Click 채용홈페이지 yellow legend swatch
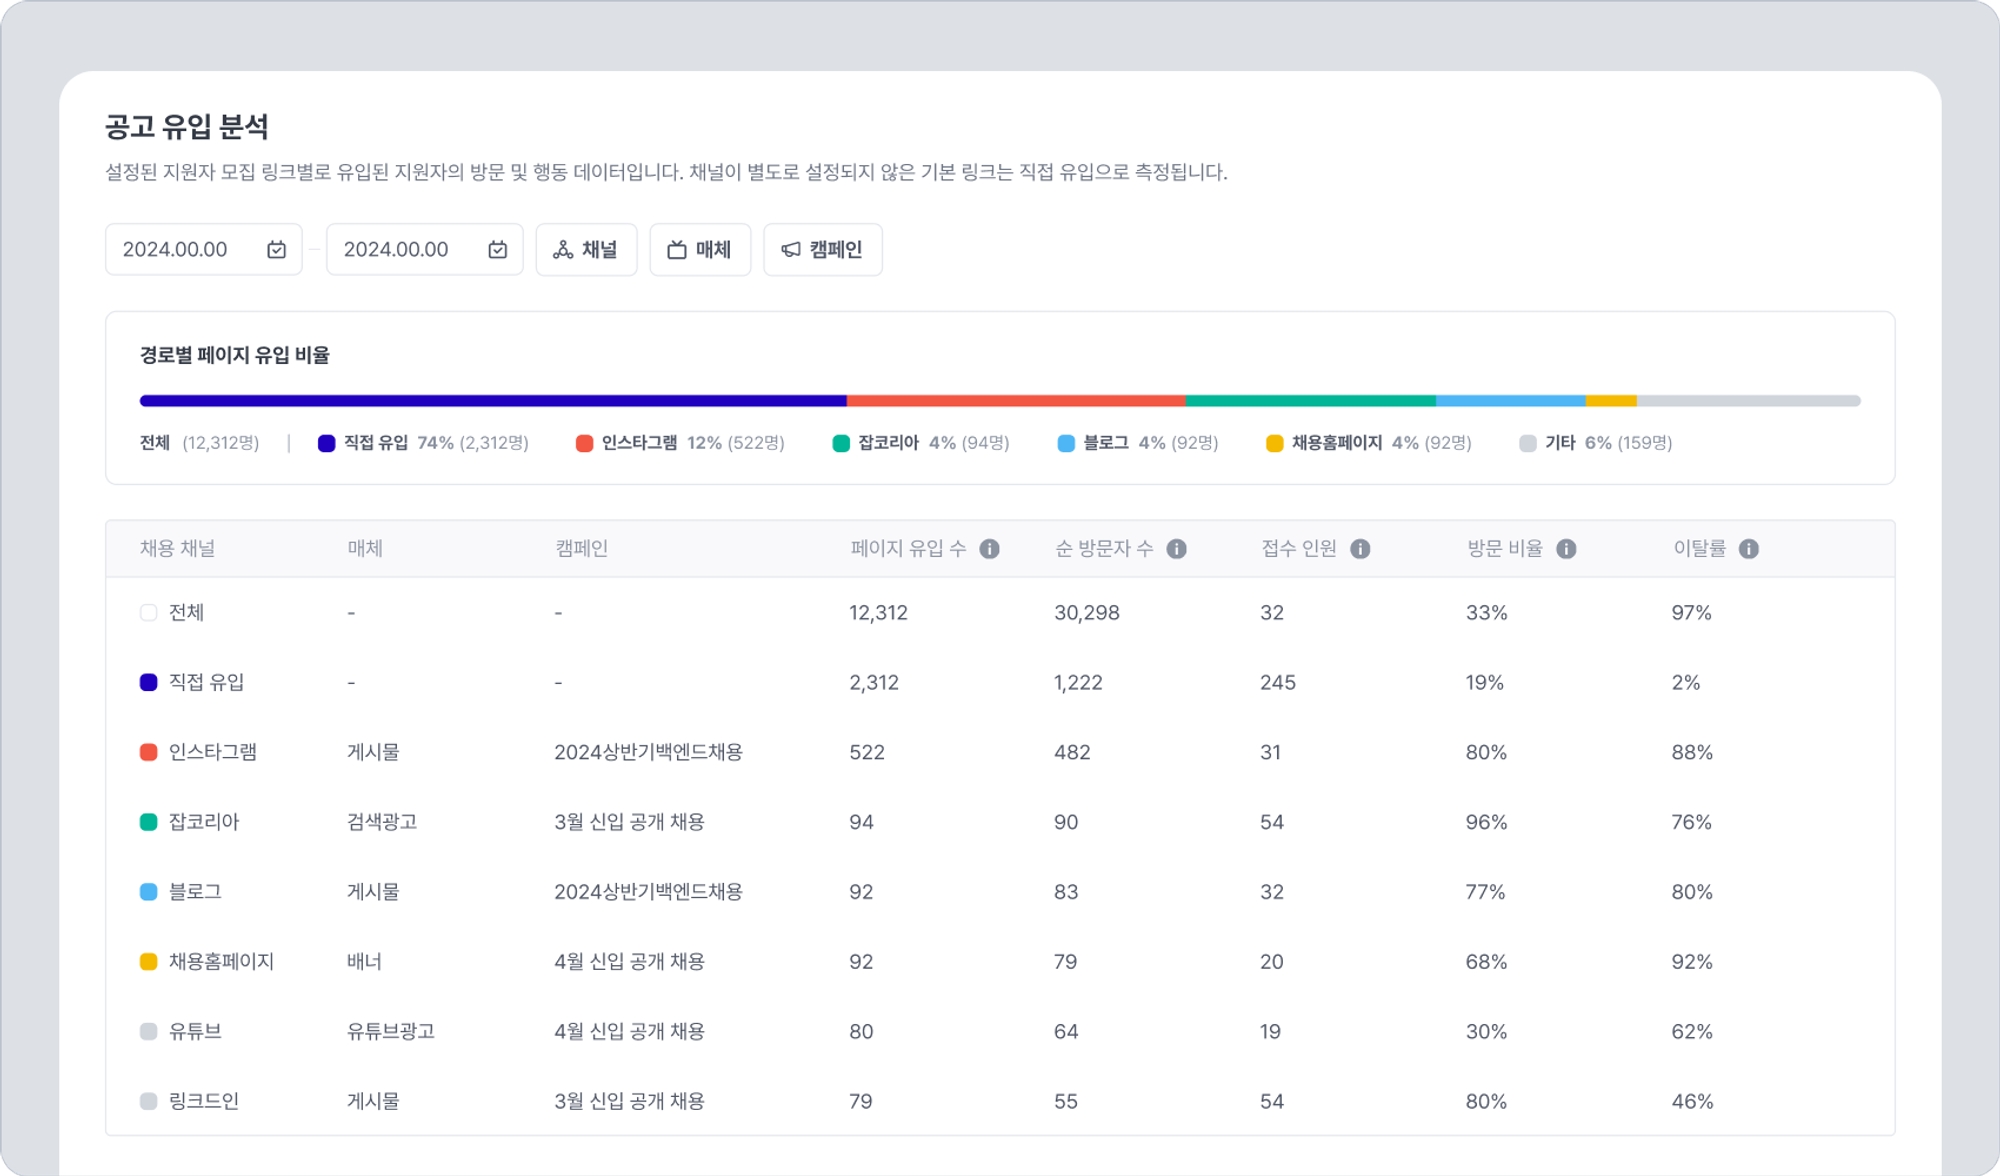The width and height of the screenshot is (2000, 1176). [x=1274, y=443]
